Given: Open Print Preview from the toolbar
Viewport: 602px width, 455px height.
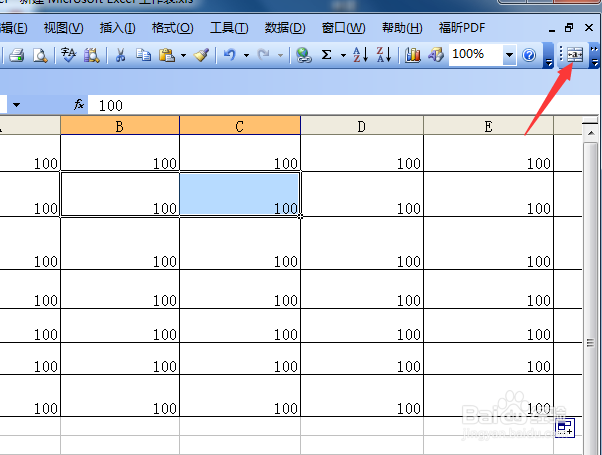Looking at the screenshot, I should click(40, 55).
